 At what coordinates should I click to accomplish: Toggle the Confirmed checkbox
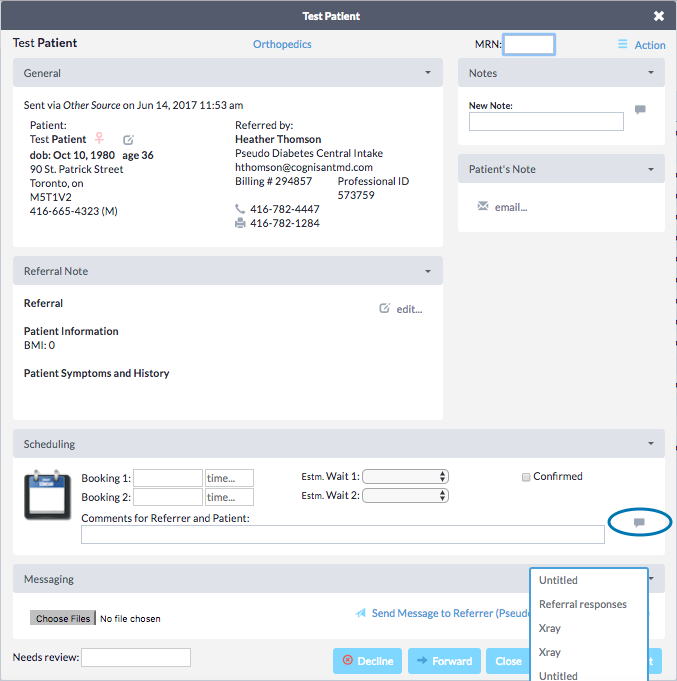point(526,477)
